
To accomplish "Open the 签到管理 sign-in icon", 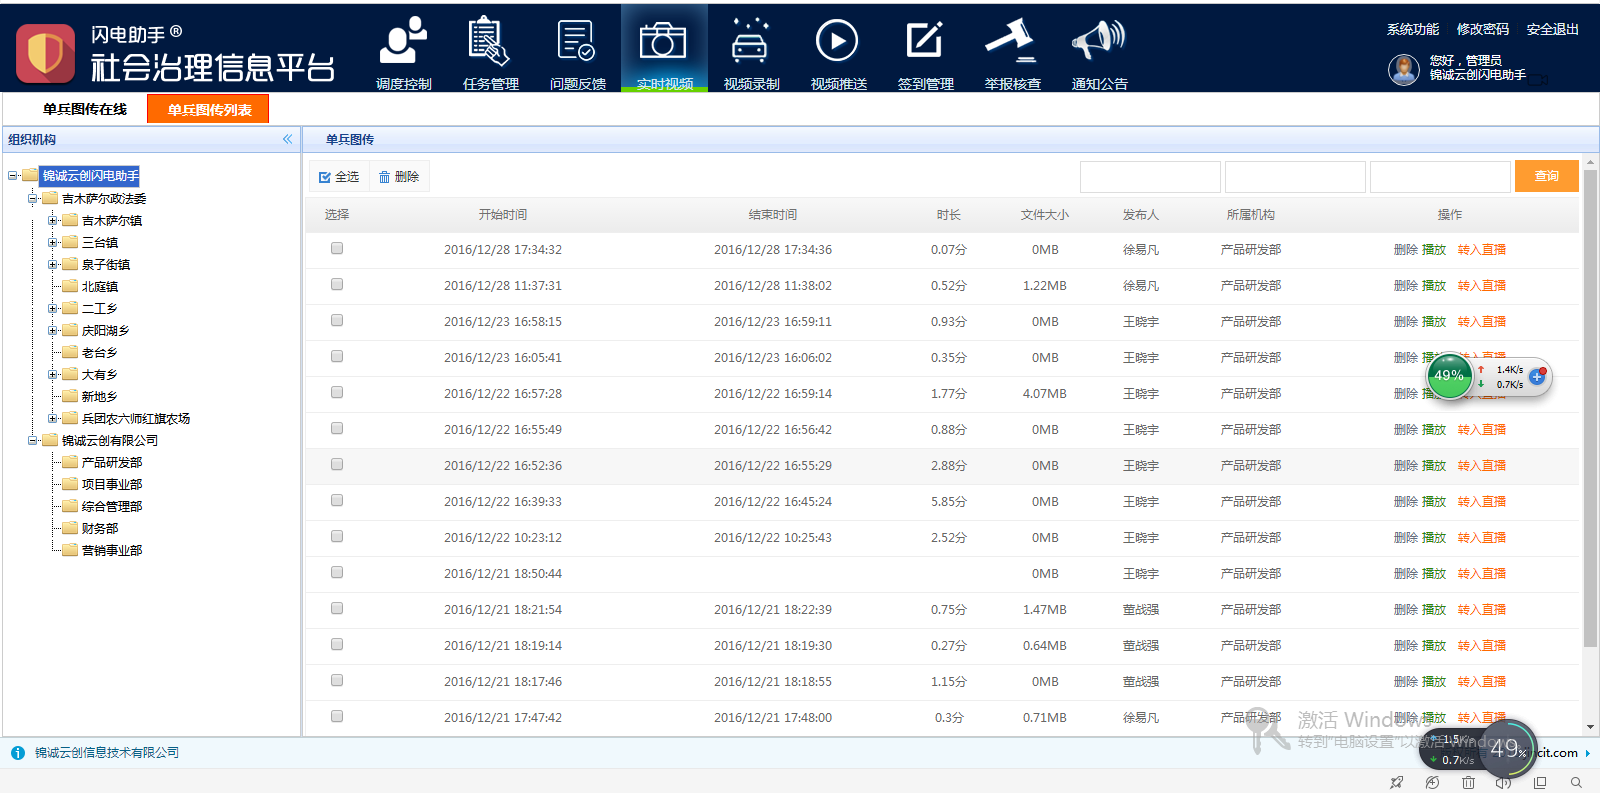I will pos(925,43).
